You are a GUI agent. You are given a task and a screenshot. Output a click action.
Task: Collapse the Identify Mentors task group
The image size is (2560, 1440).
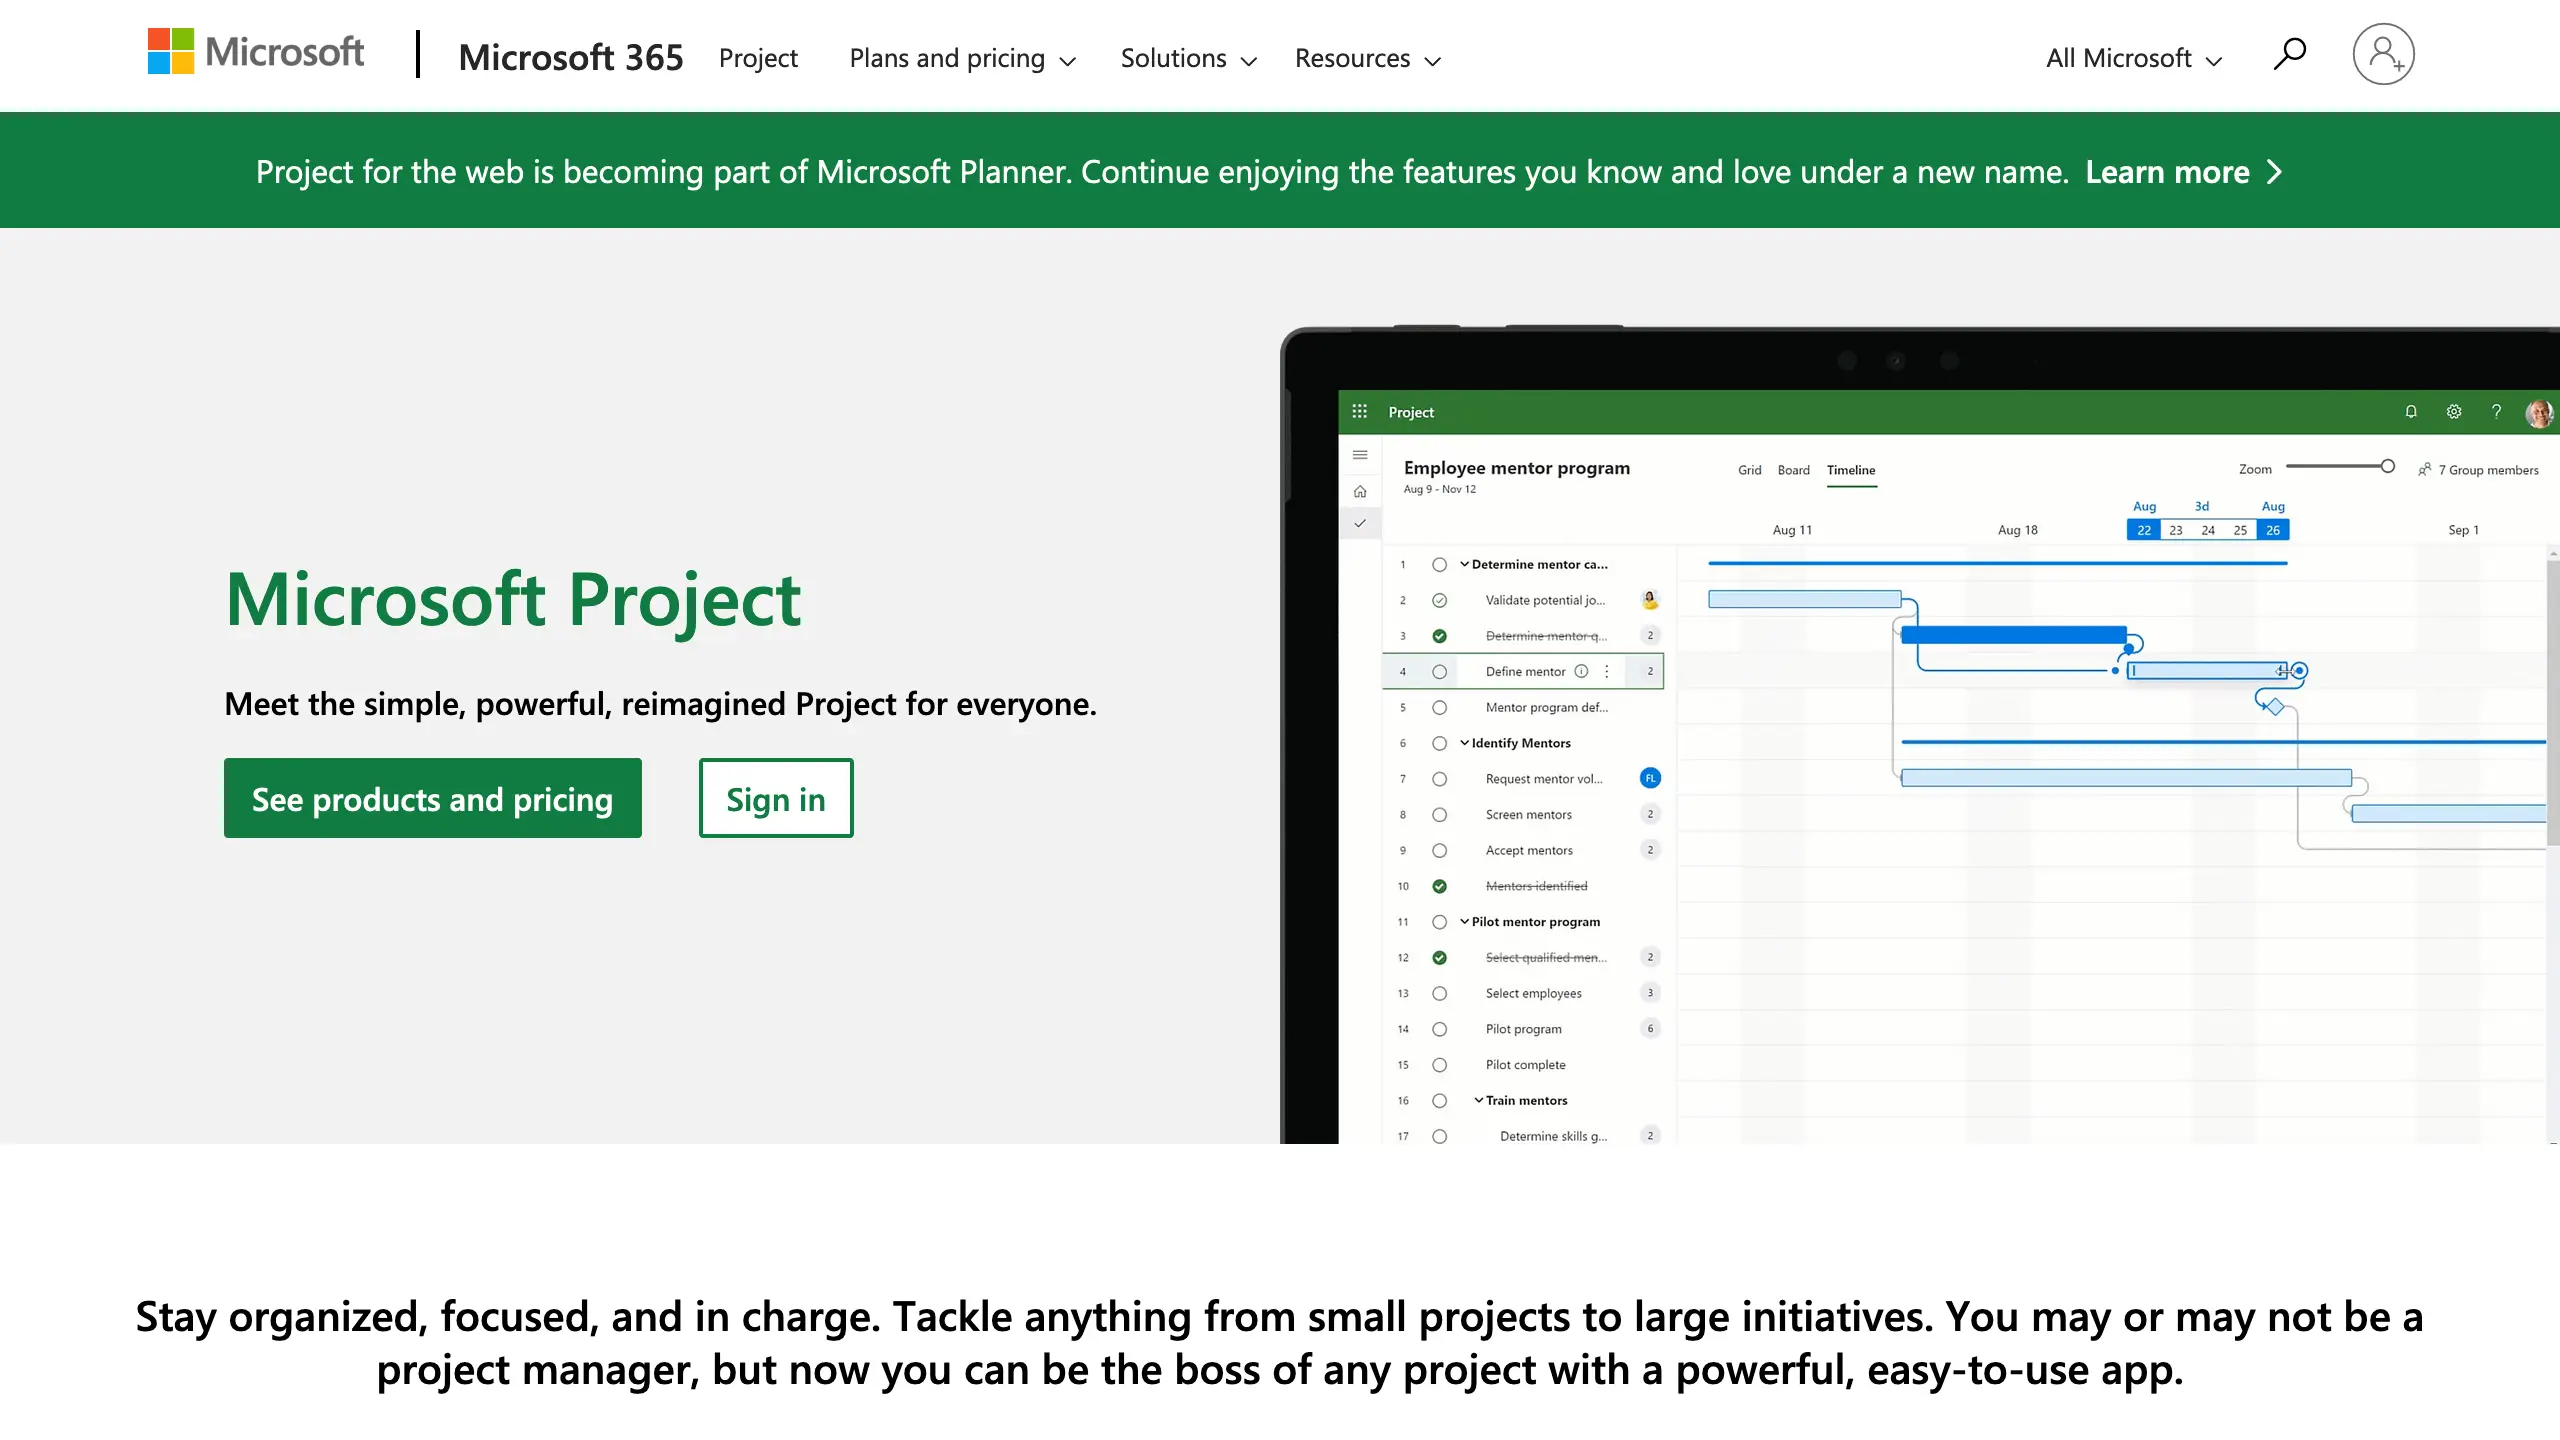(1464, 743)
